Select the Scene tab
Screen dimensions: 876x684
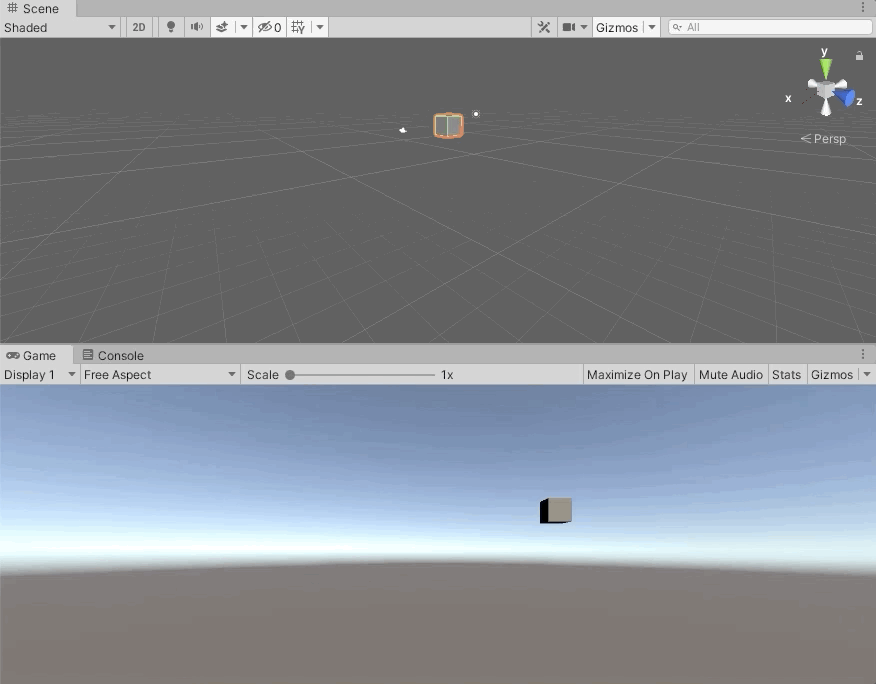(x=37, y=8)
